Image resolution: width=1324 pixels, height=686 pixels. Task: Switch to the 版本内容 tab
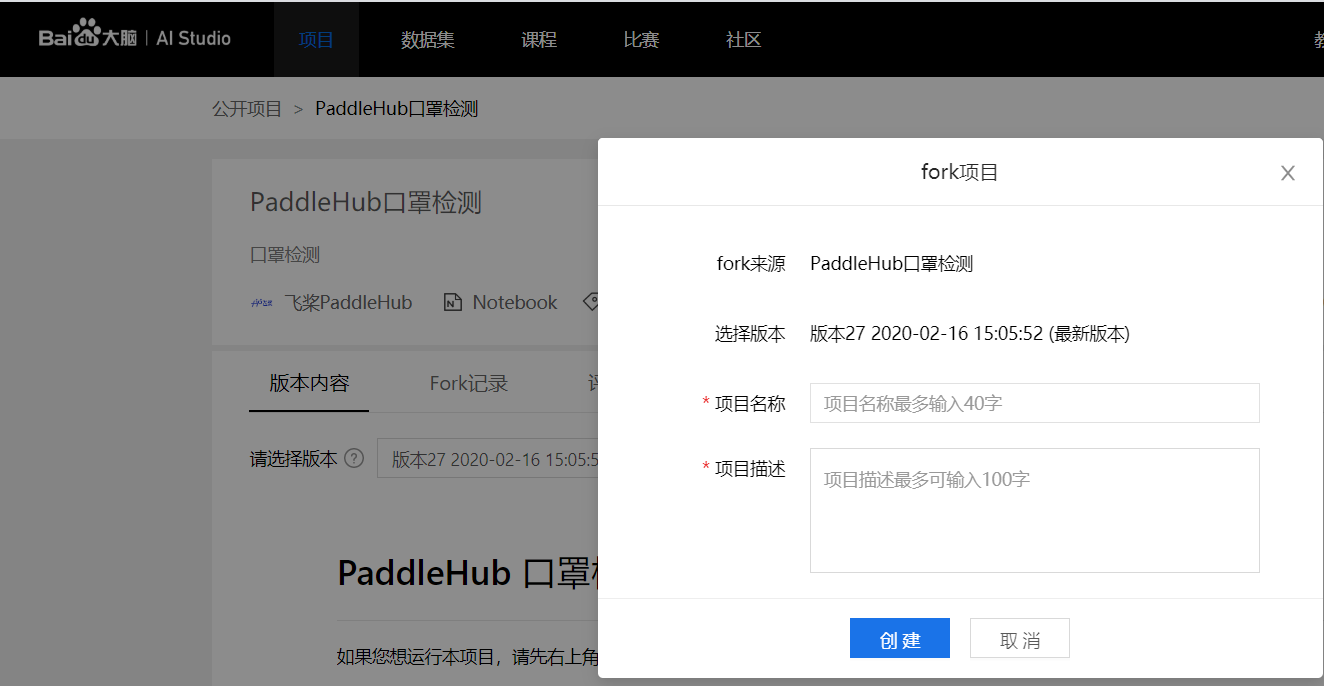pyautogui.click(x=309, y=383)
